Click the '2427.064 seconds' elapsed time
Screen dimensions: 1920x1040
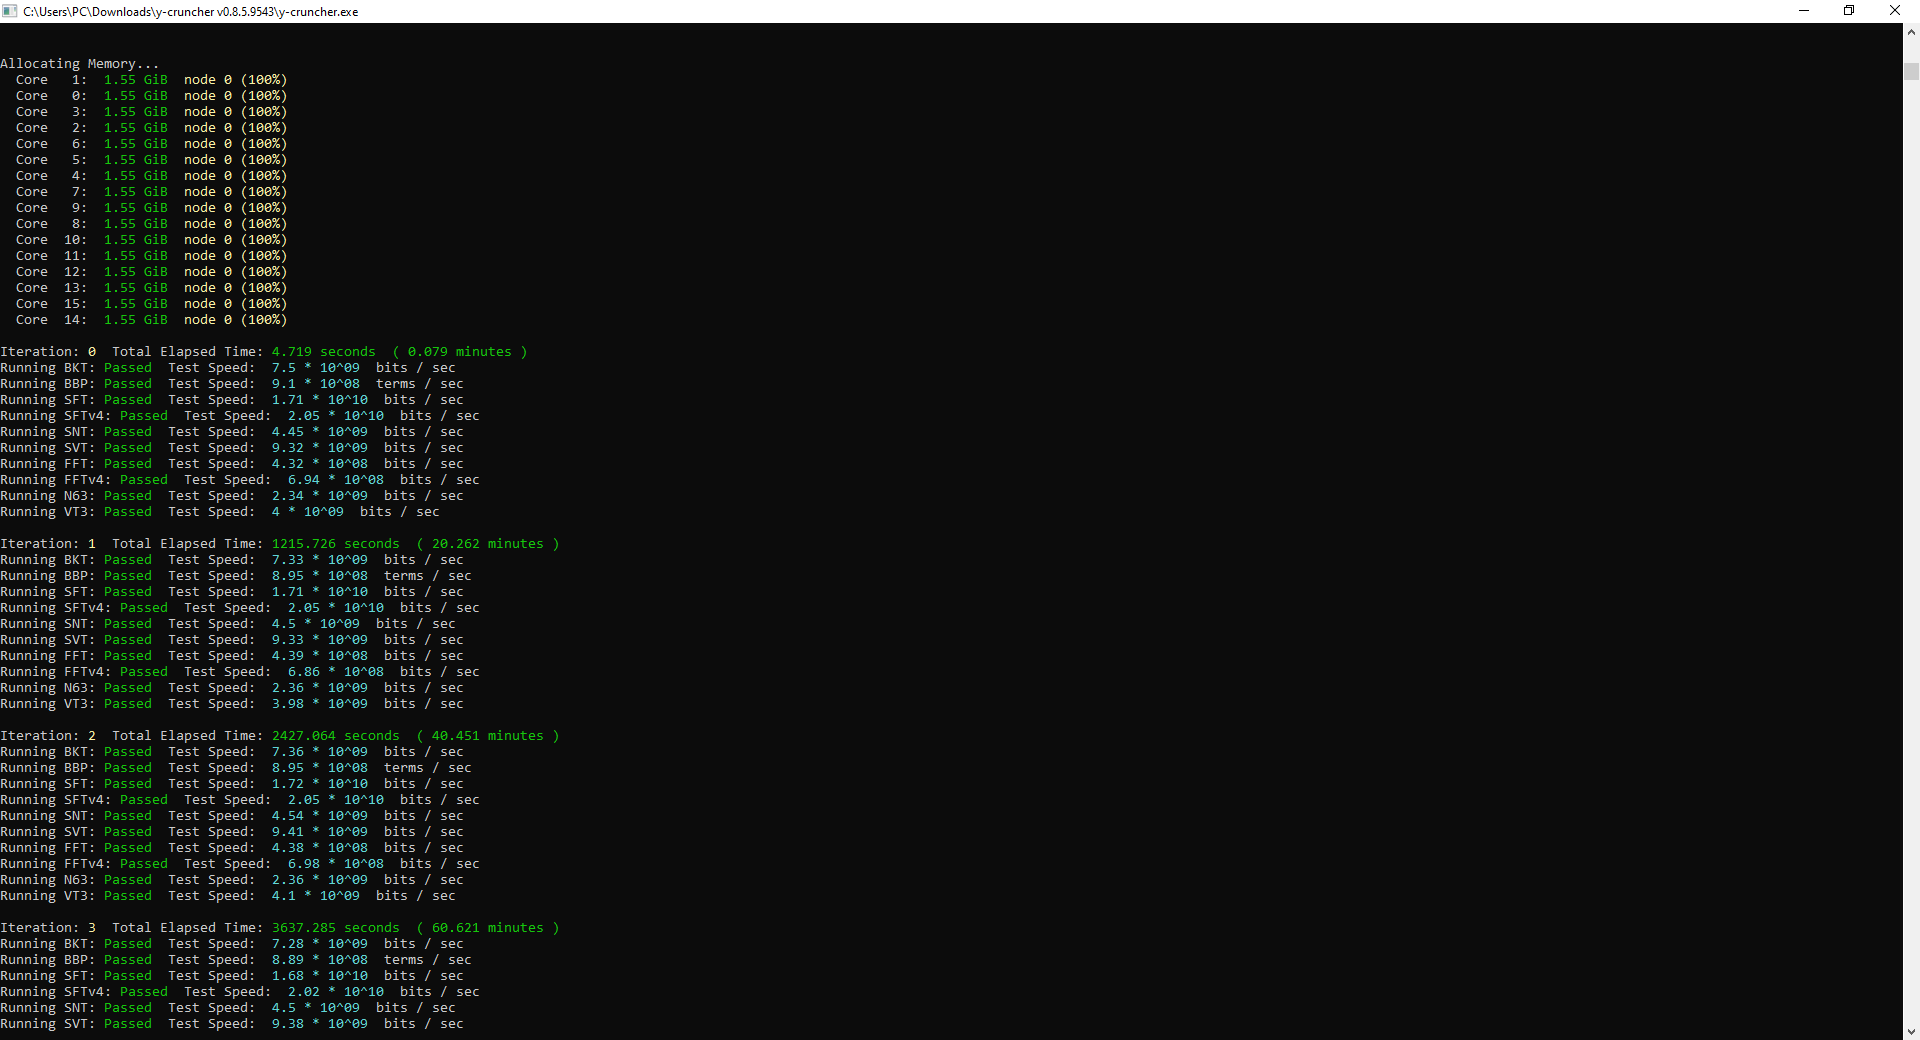pos(336,736)
